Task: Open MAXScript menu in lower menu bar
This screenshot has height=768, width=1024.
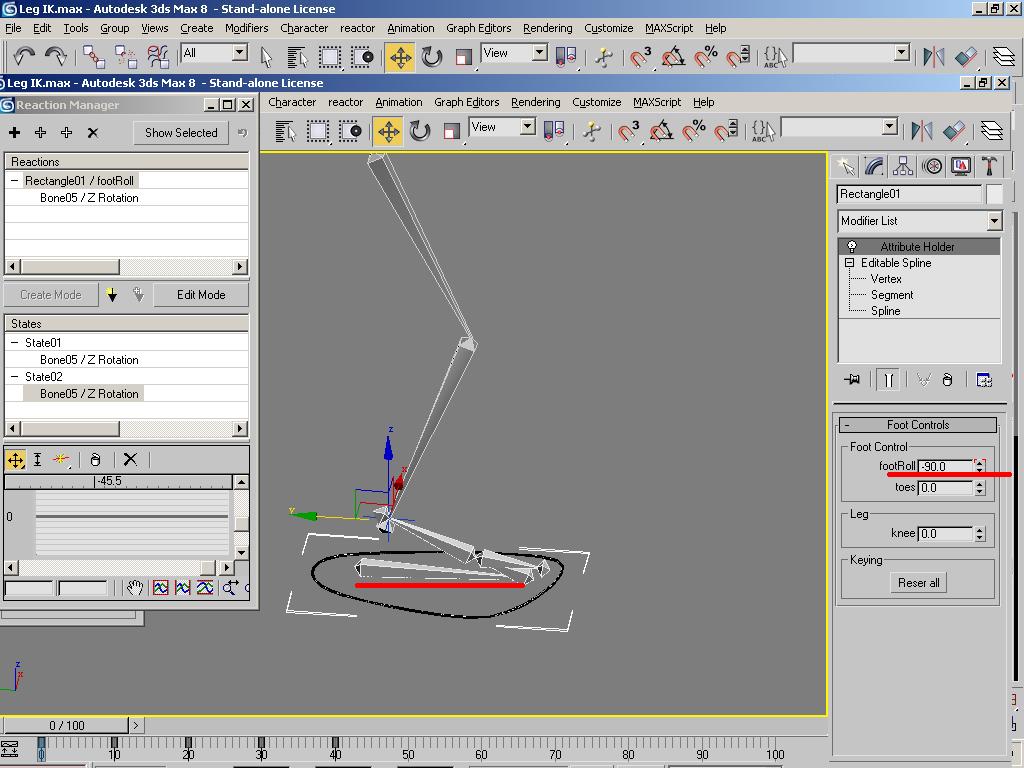Action: [x=657, y=102]
